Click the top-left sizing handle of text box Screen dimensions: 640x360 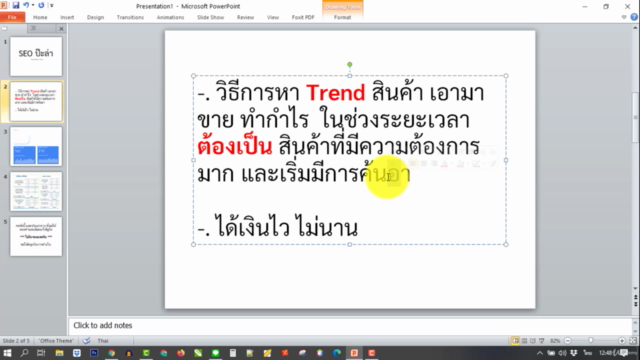pyautogui.click(x=193, y=76)
